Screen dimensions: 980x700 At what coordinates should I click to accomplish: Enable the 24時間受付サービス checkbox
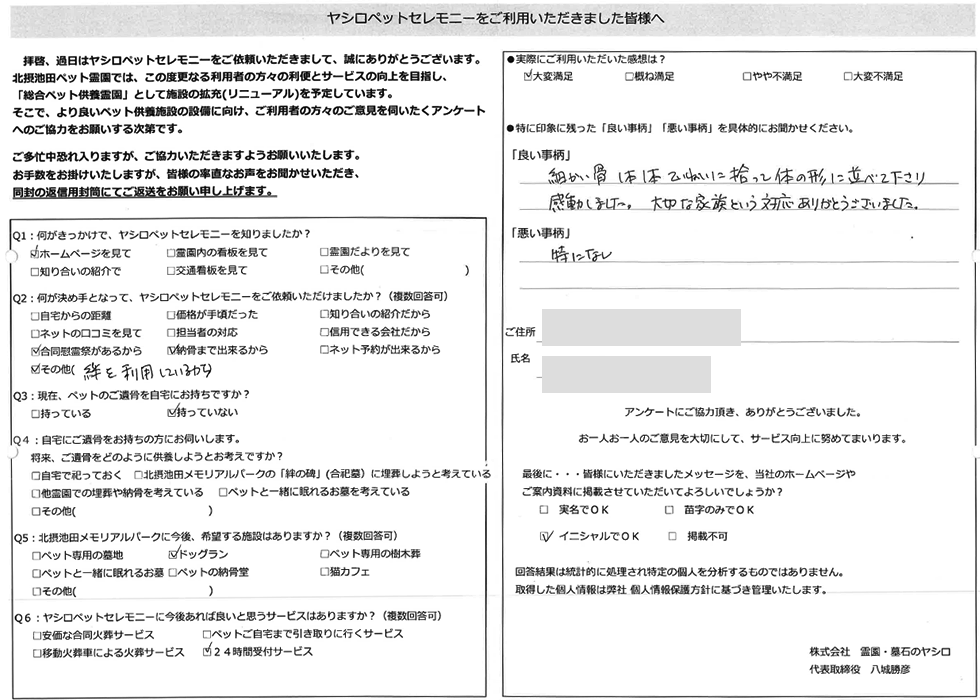207,652
